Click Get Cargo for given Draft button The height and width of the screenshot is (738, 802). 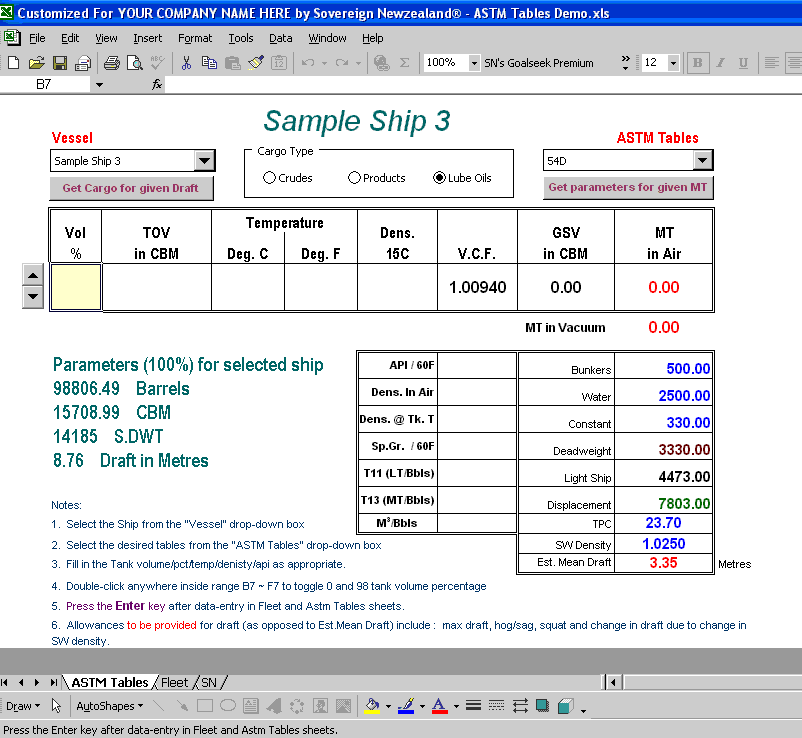click(x=131, y=188)
